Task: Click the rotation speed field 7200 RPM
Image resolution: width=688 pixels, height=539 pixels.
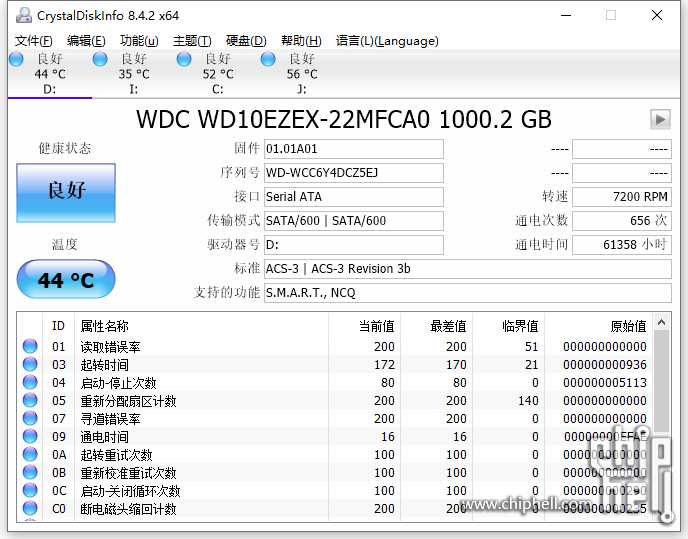Action: (622, 197)
